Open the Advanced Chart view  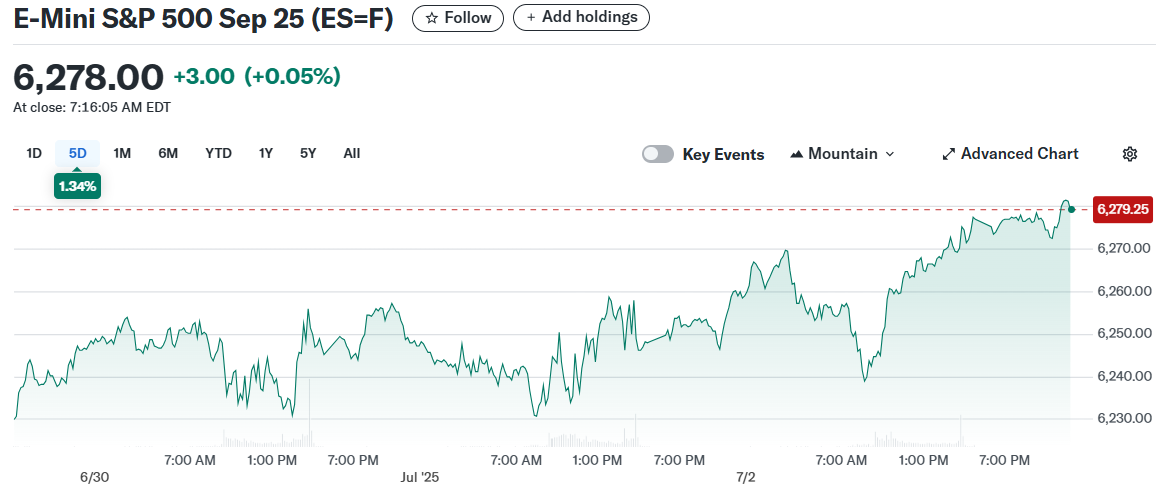click(x=1010, y=154)
